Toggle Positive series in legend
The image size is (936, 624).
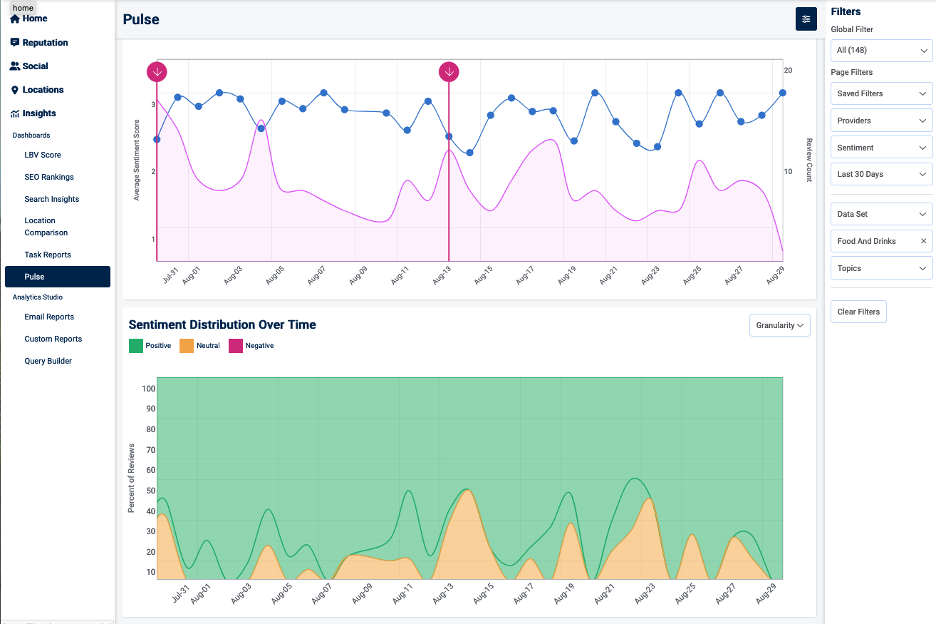pyautogui.click(x=136, y=346)
